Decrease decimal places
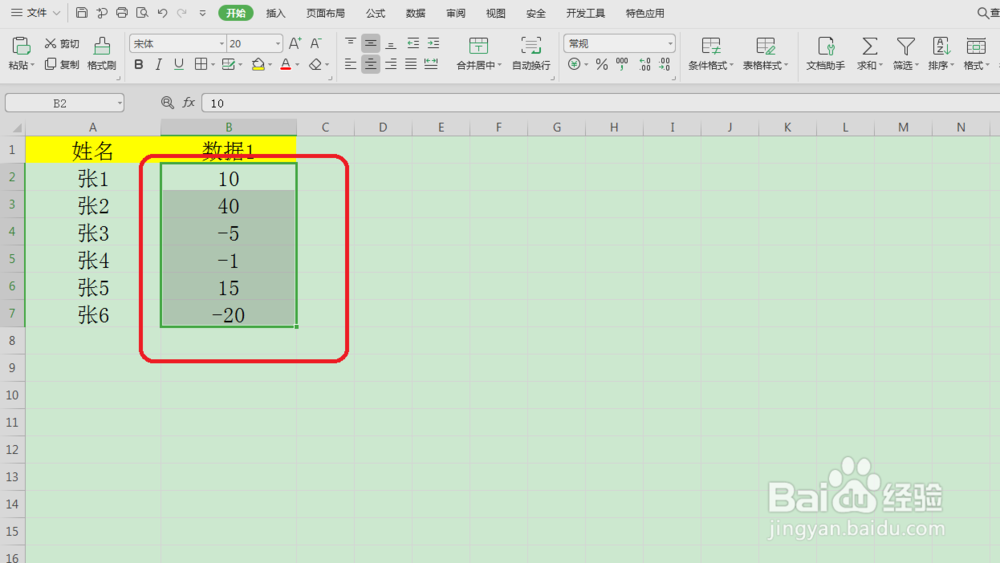 click(665, 64)
